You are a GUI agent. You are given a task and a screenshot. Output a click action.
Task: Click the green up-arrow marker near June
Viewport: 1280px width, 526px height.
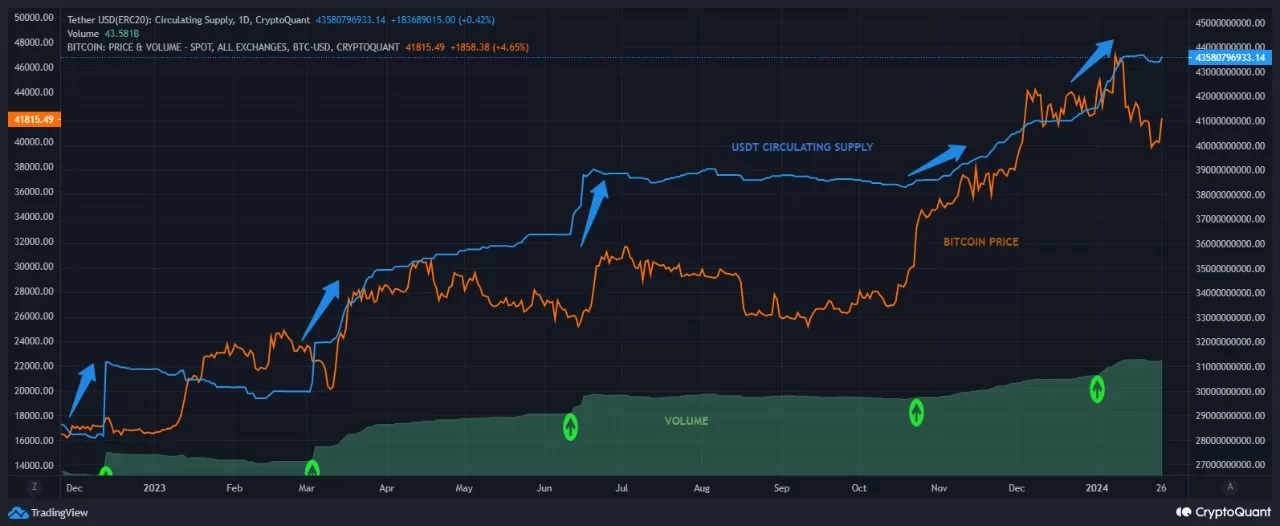[x=571, y=427]
